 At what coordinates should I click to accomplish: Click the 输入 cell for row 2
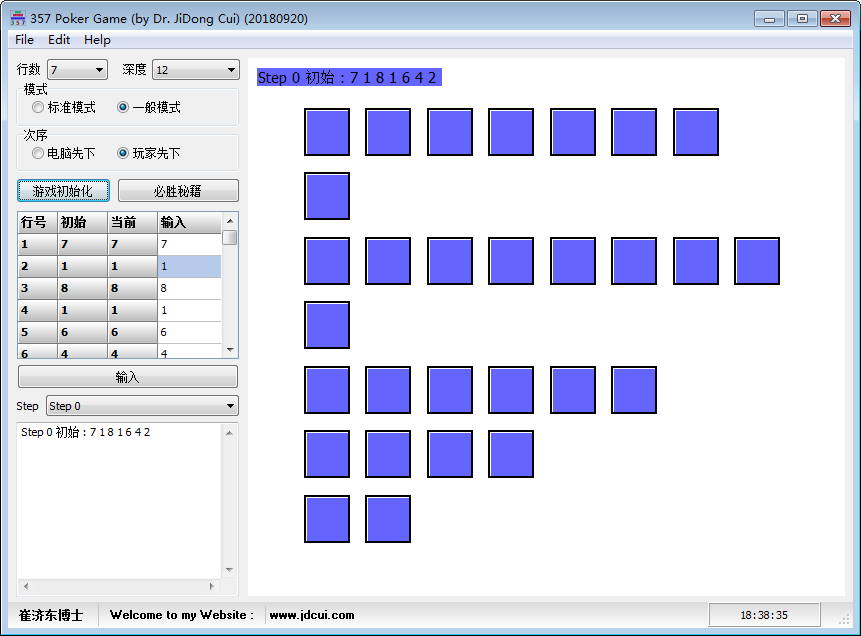[x=189, y=266]
